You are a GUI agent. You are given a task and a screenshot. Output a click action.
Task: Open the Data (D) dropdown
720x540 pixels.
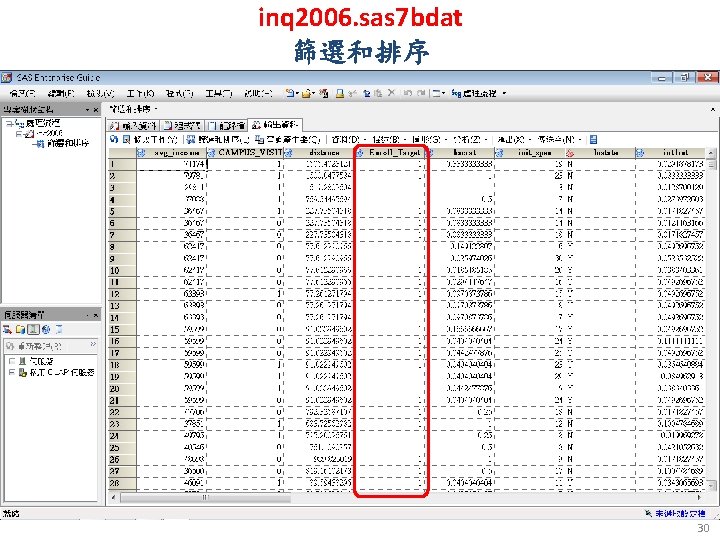tap(349, 139)
